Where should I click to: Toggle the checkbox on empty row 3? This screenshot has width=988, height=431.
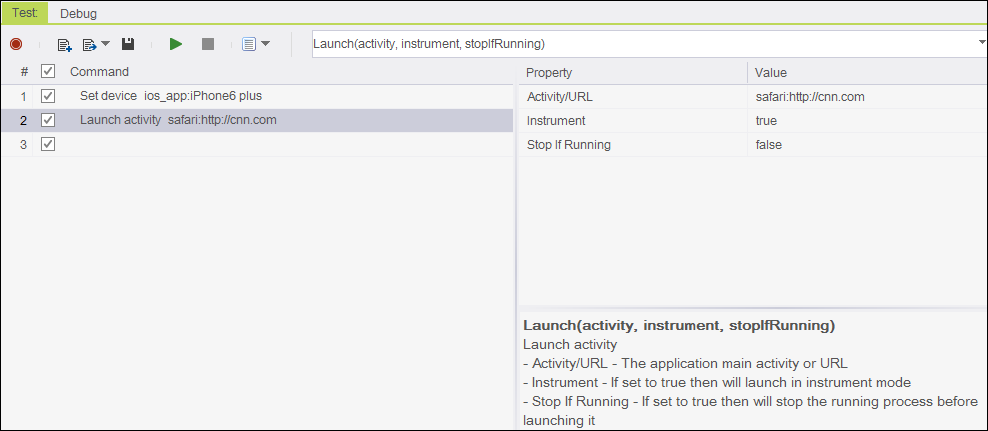pos(48,144)
